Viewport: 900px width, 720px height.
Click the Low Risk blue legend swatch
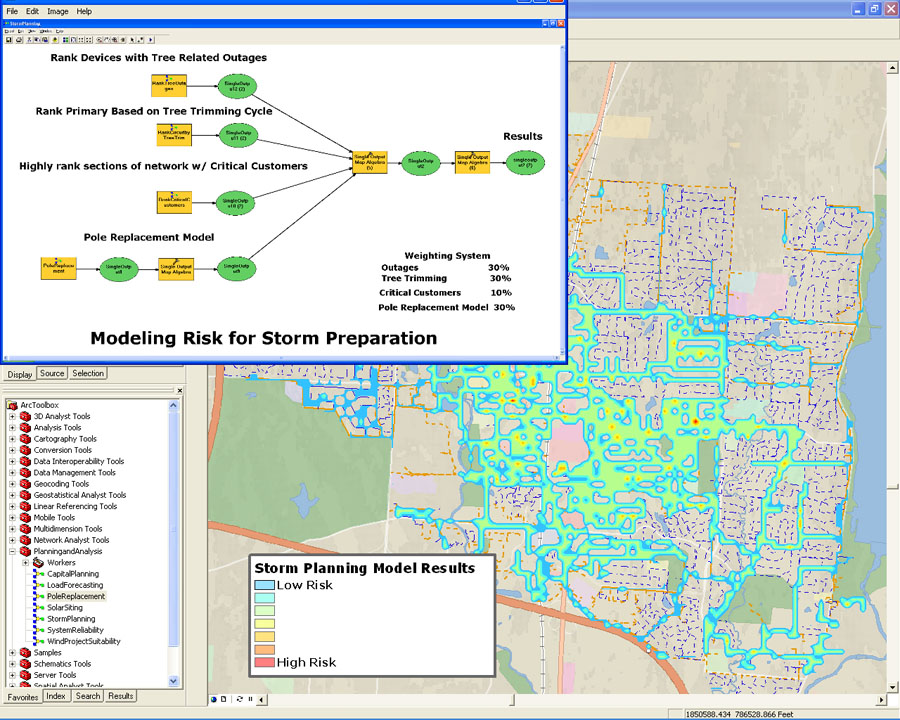click(264, 585)
